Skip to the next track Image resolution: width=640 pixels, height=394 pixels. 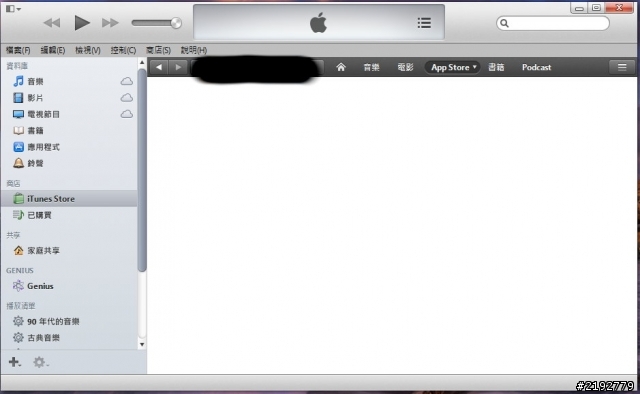click(110, 23)
